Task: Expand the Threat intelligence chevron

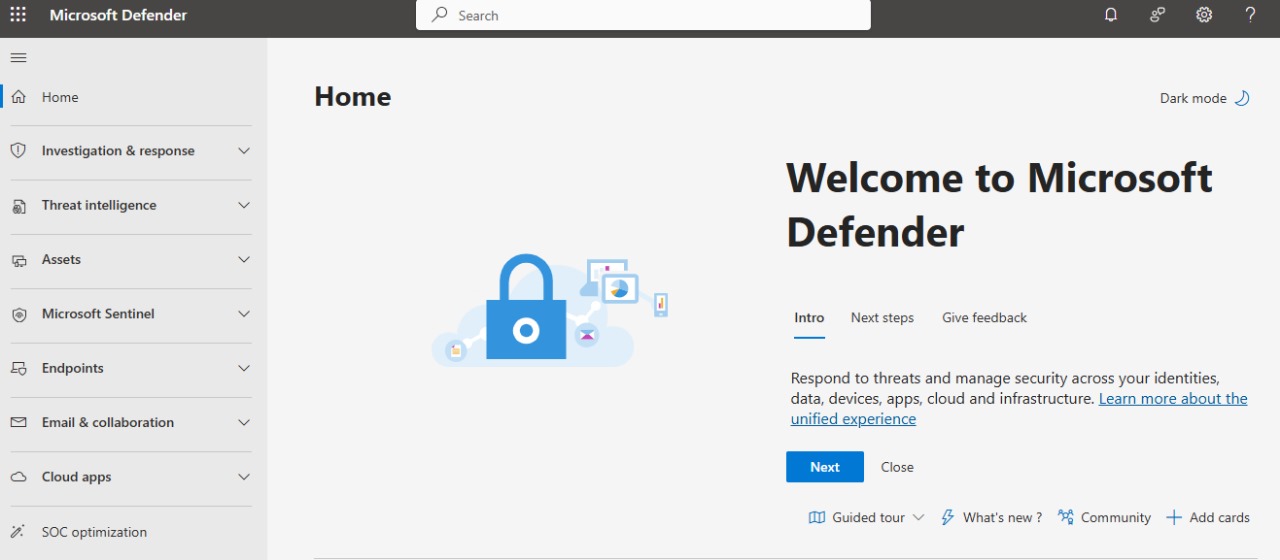Action: (243, 205)
